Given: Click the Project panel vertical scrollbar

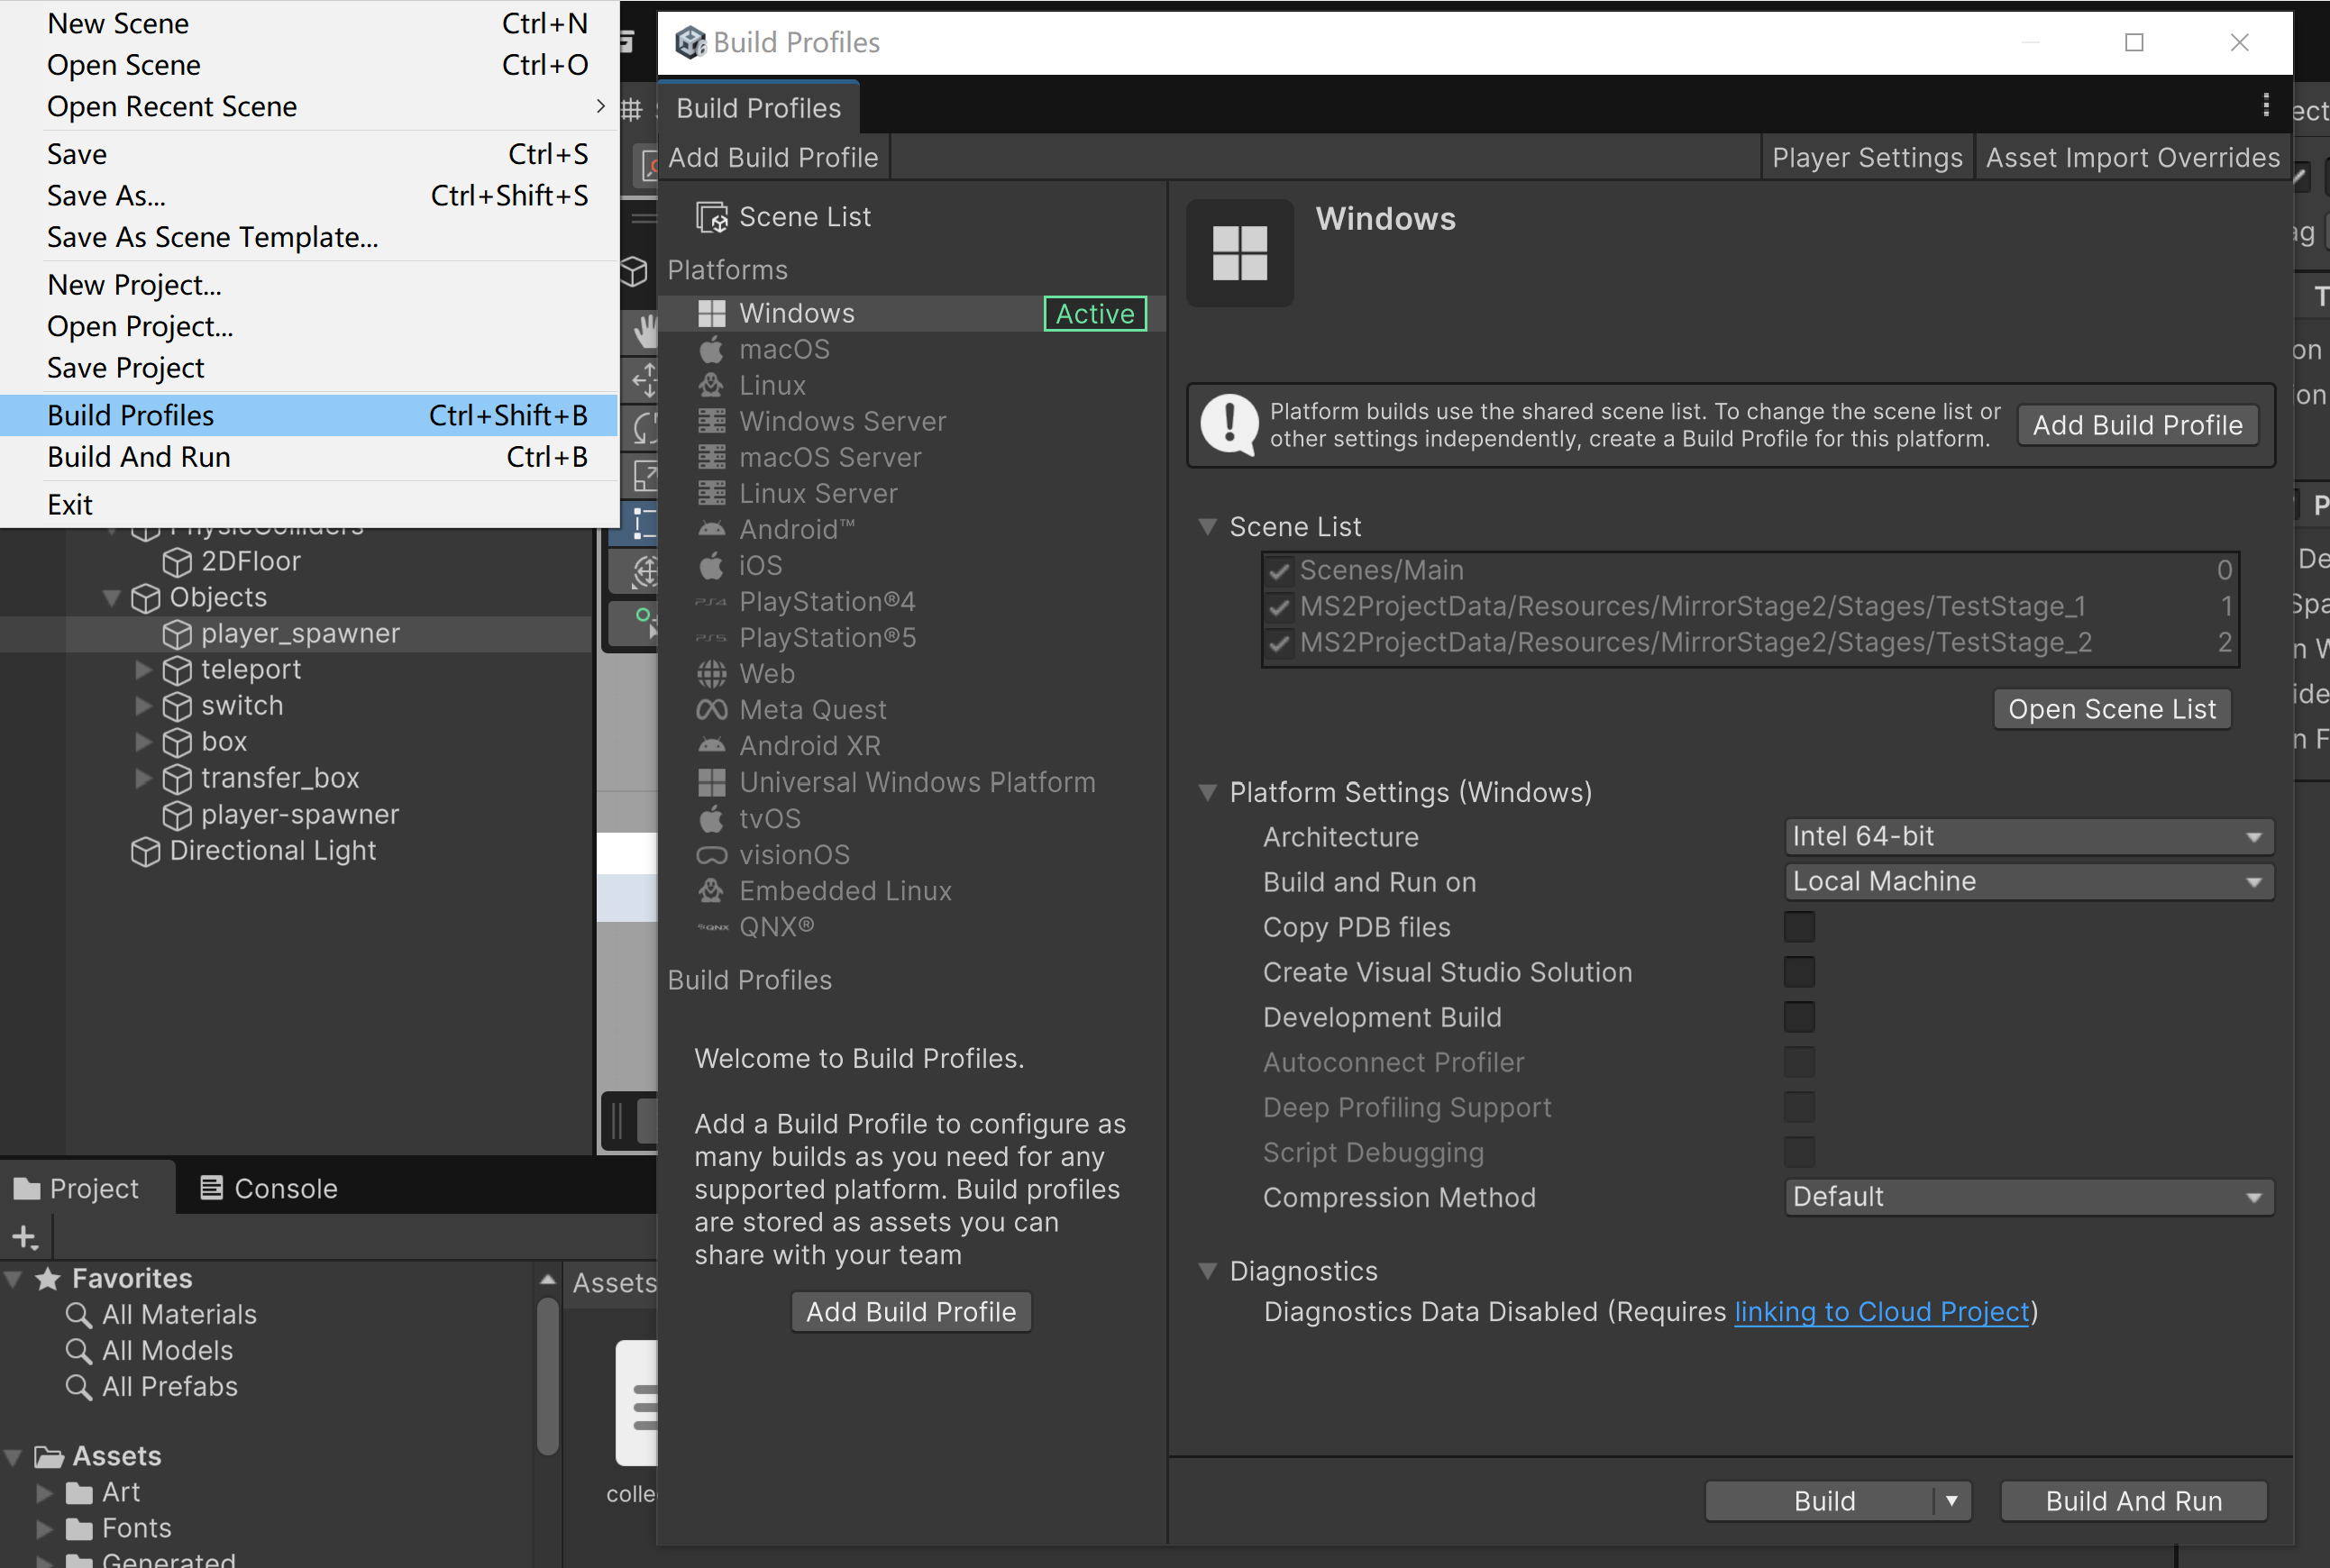Looking at the screenshot, I should [547, 1375].
